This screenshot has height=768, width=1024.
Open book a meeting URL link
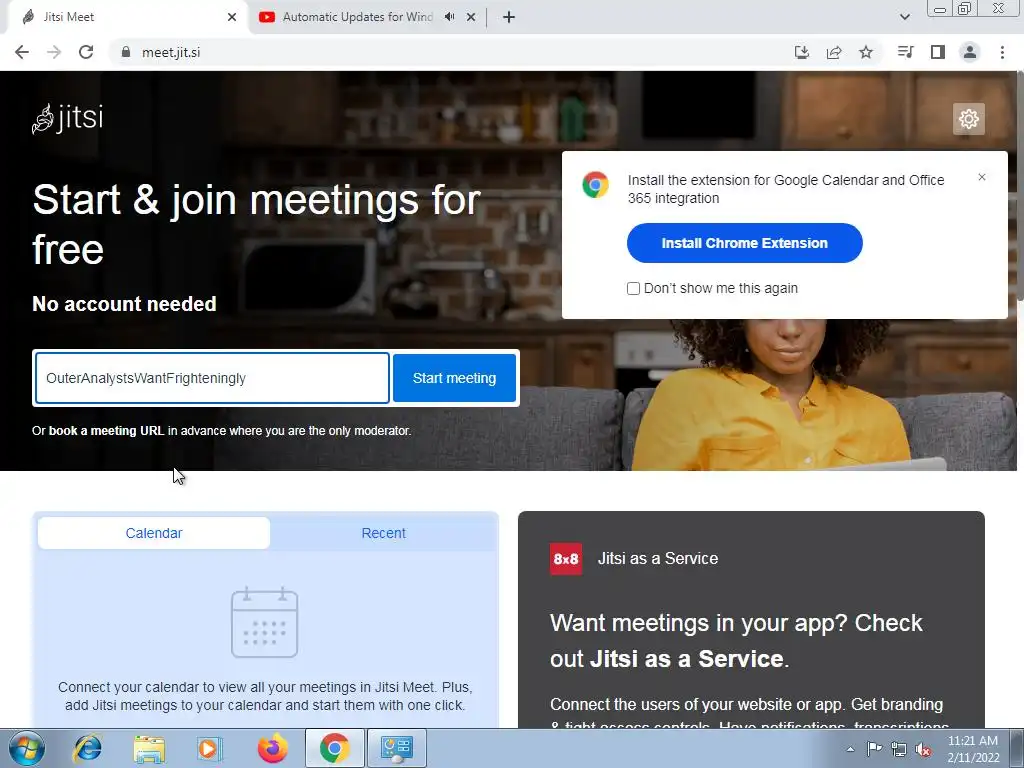(x=106, y=431)
